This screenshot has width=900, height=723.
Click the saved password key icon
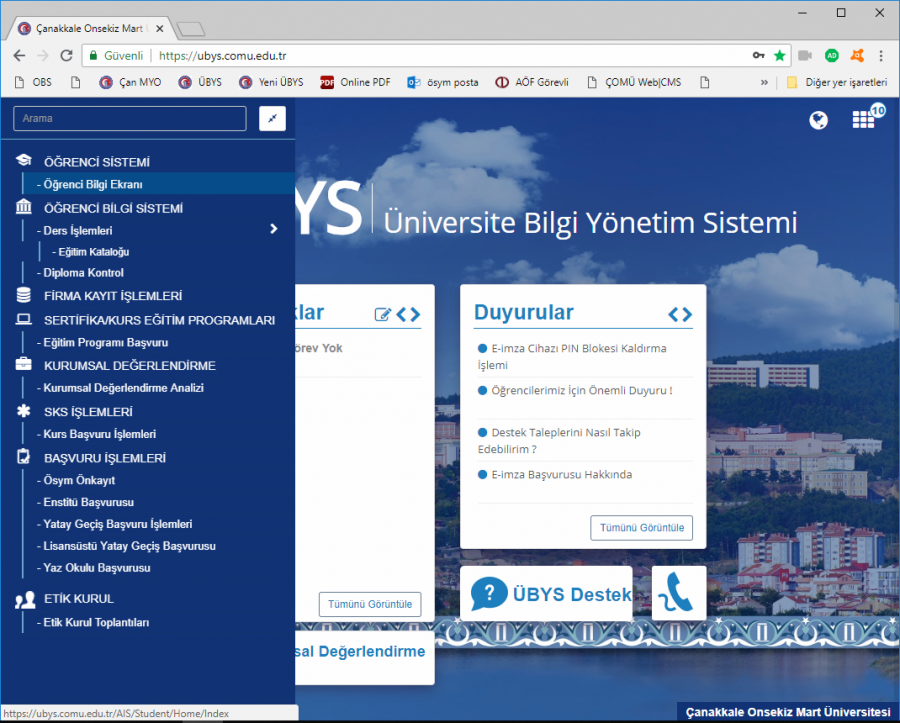coord(759,56)
